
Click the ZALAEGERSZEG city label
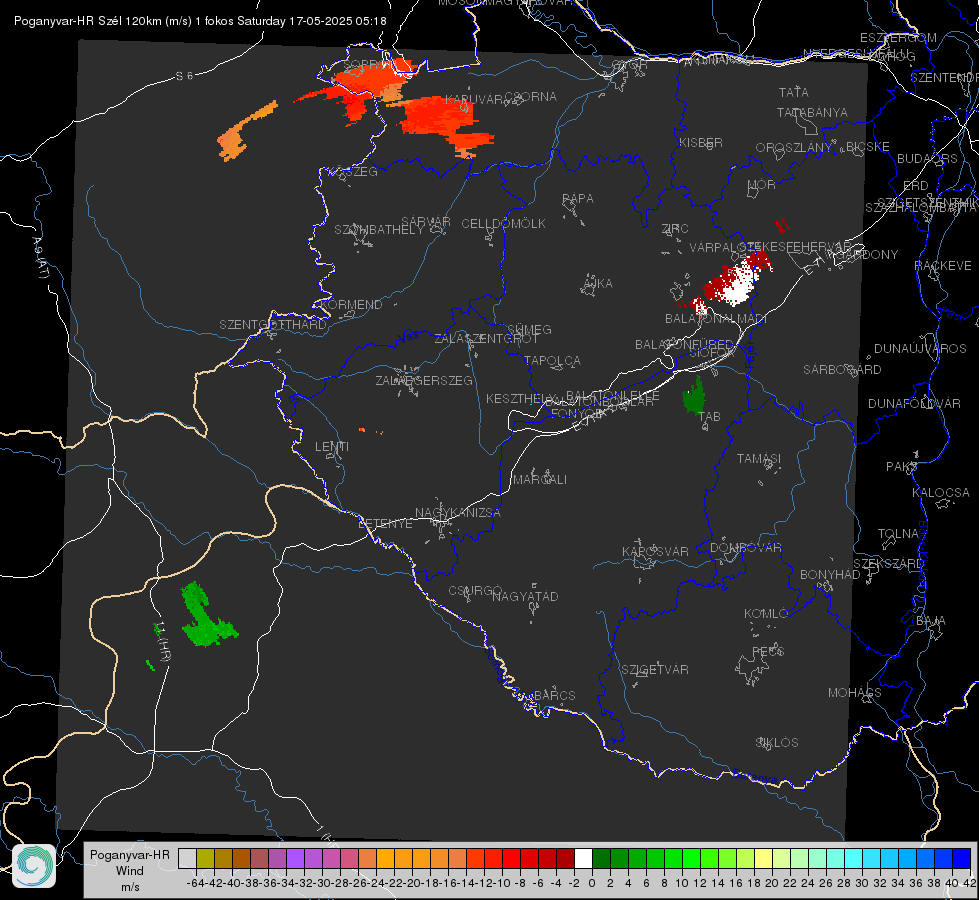point(424,380)
